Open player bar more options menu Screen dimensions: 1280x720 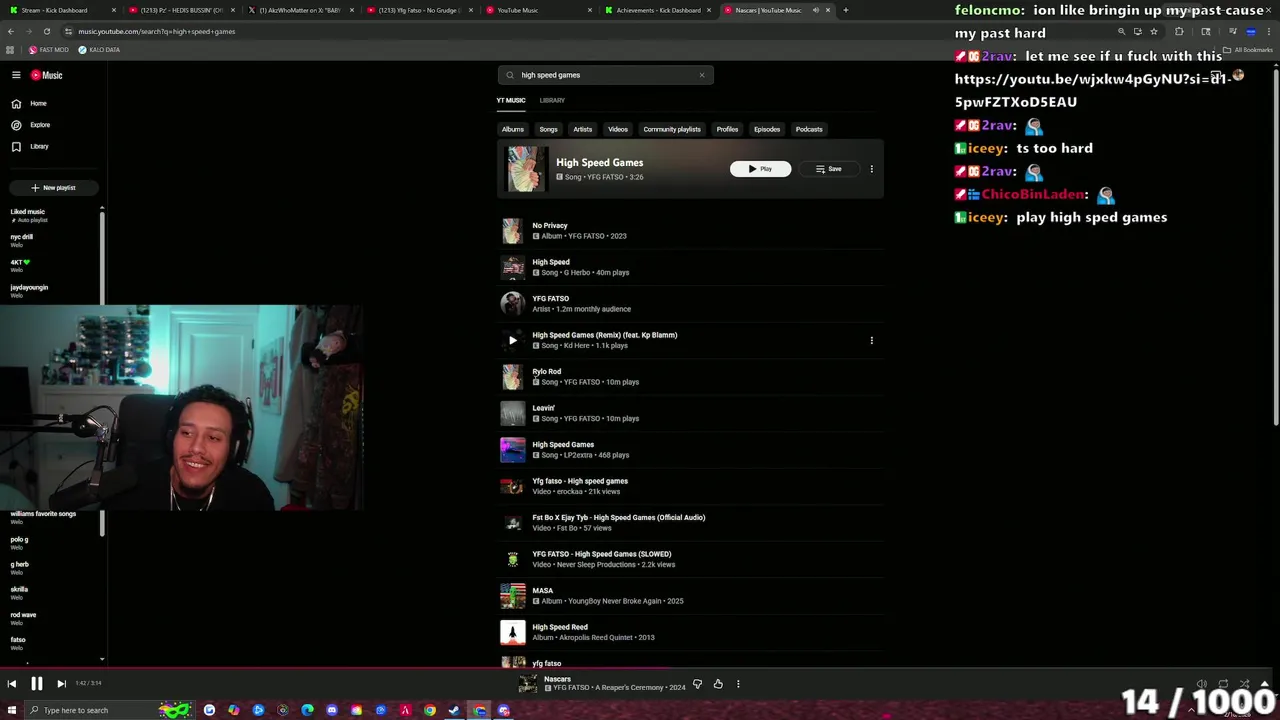coord(738,685)
